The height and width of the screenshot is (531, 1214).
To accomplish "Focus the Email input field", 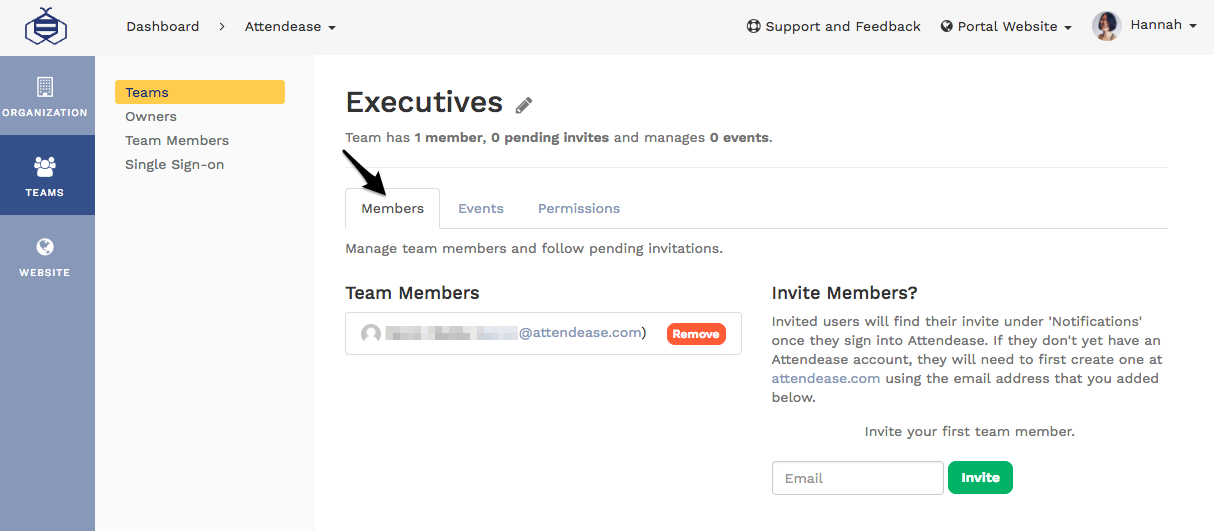I will coord(857,478).
